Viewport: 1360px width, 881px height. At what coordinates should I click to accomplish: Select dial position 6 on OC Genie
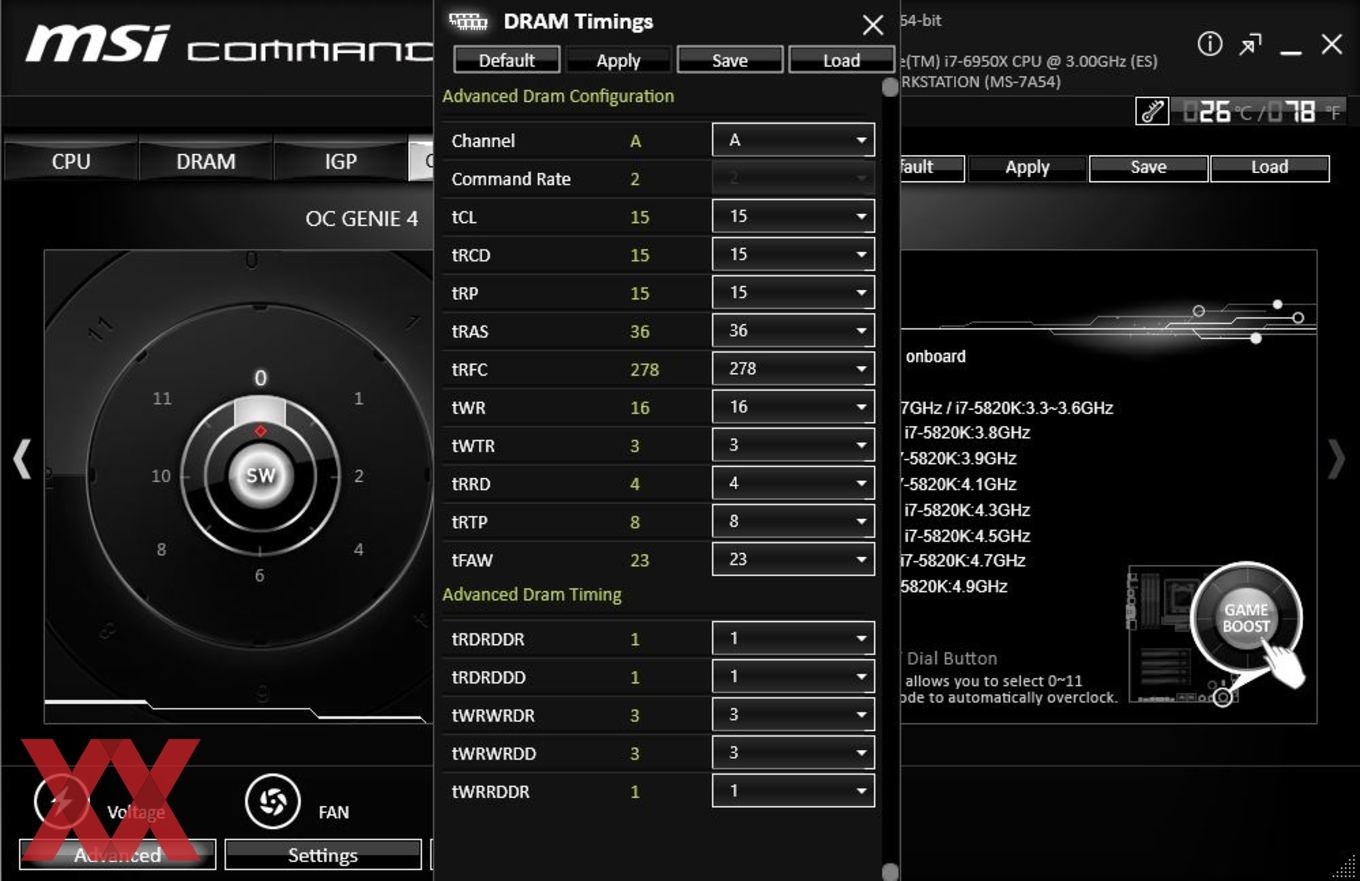[x=259, y=575]
